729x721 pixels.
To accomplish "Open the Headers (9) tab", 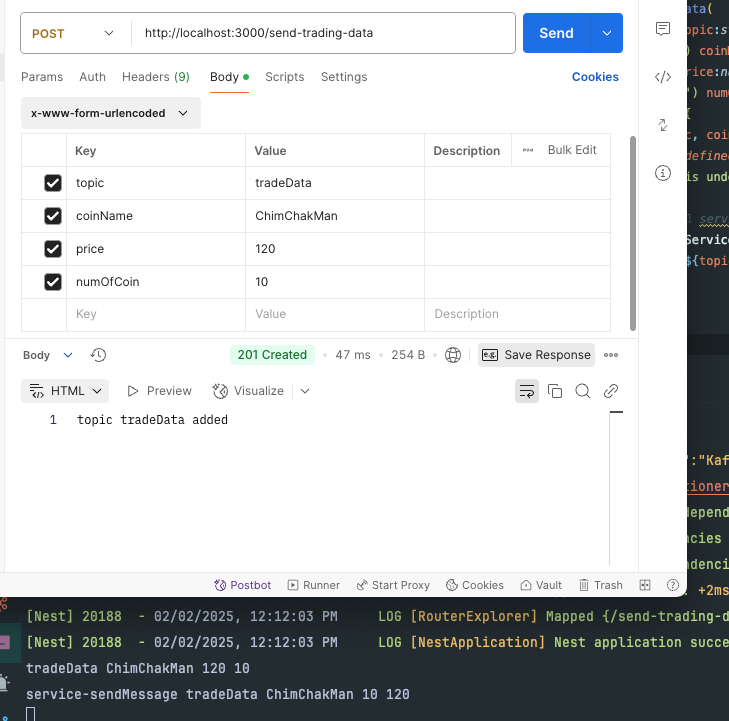I will [x=156, y=77].
